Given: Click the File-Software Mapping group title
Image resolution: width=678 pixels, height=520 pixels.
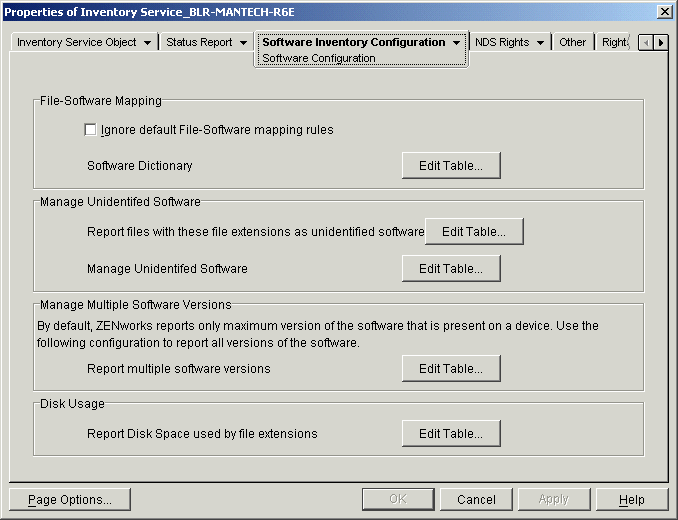Looking at the screenshot, I should click(101, 101).
